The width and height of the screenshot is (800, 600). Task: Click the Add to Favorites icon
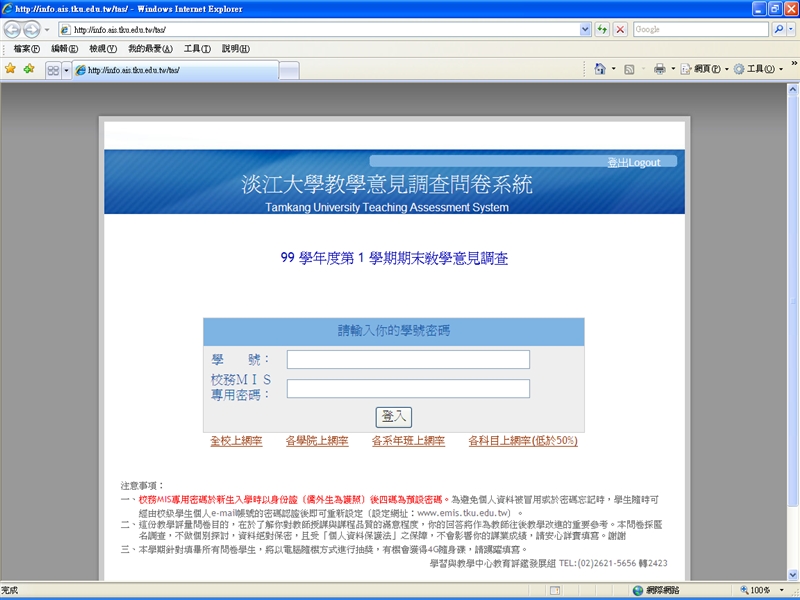(28, 69)
